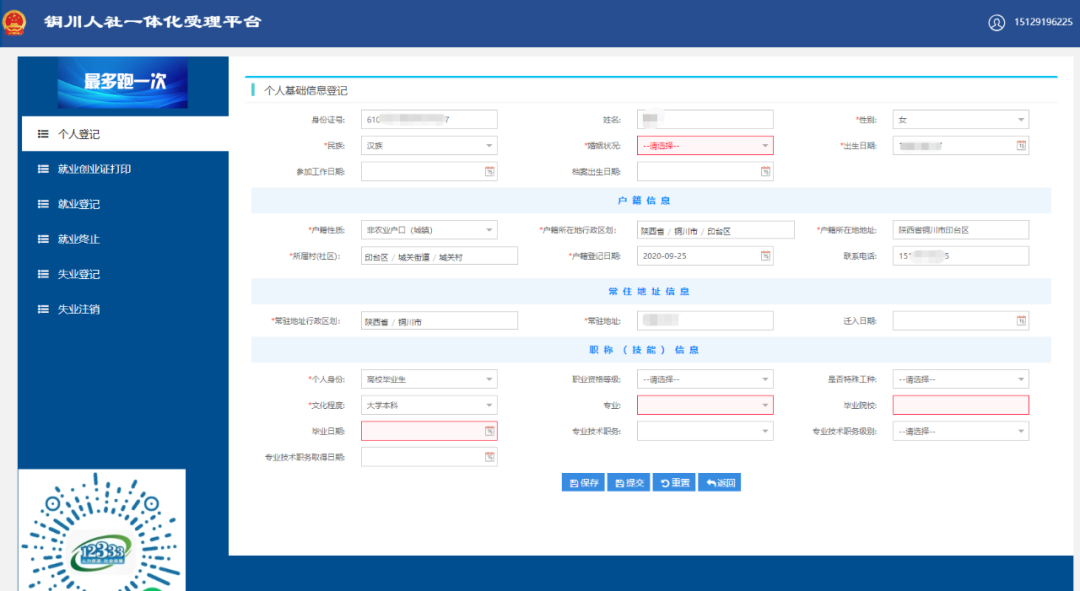This screenshot has width=1080, height=591.
Task: Open calendar icon for 迁入日期 field
Action: 1021,321
